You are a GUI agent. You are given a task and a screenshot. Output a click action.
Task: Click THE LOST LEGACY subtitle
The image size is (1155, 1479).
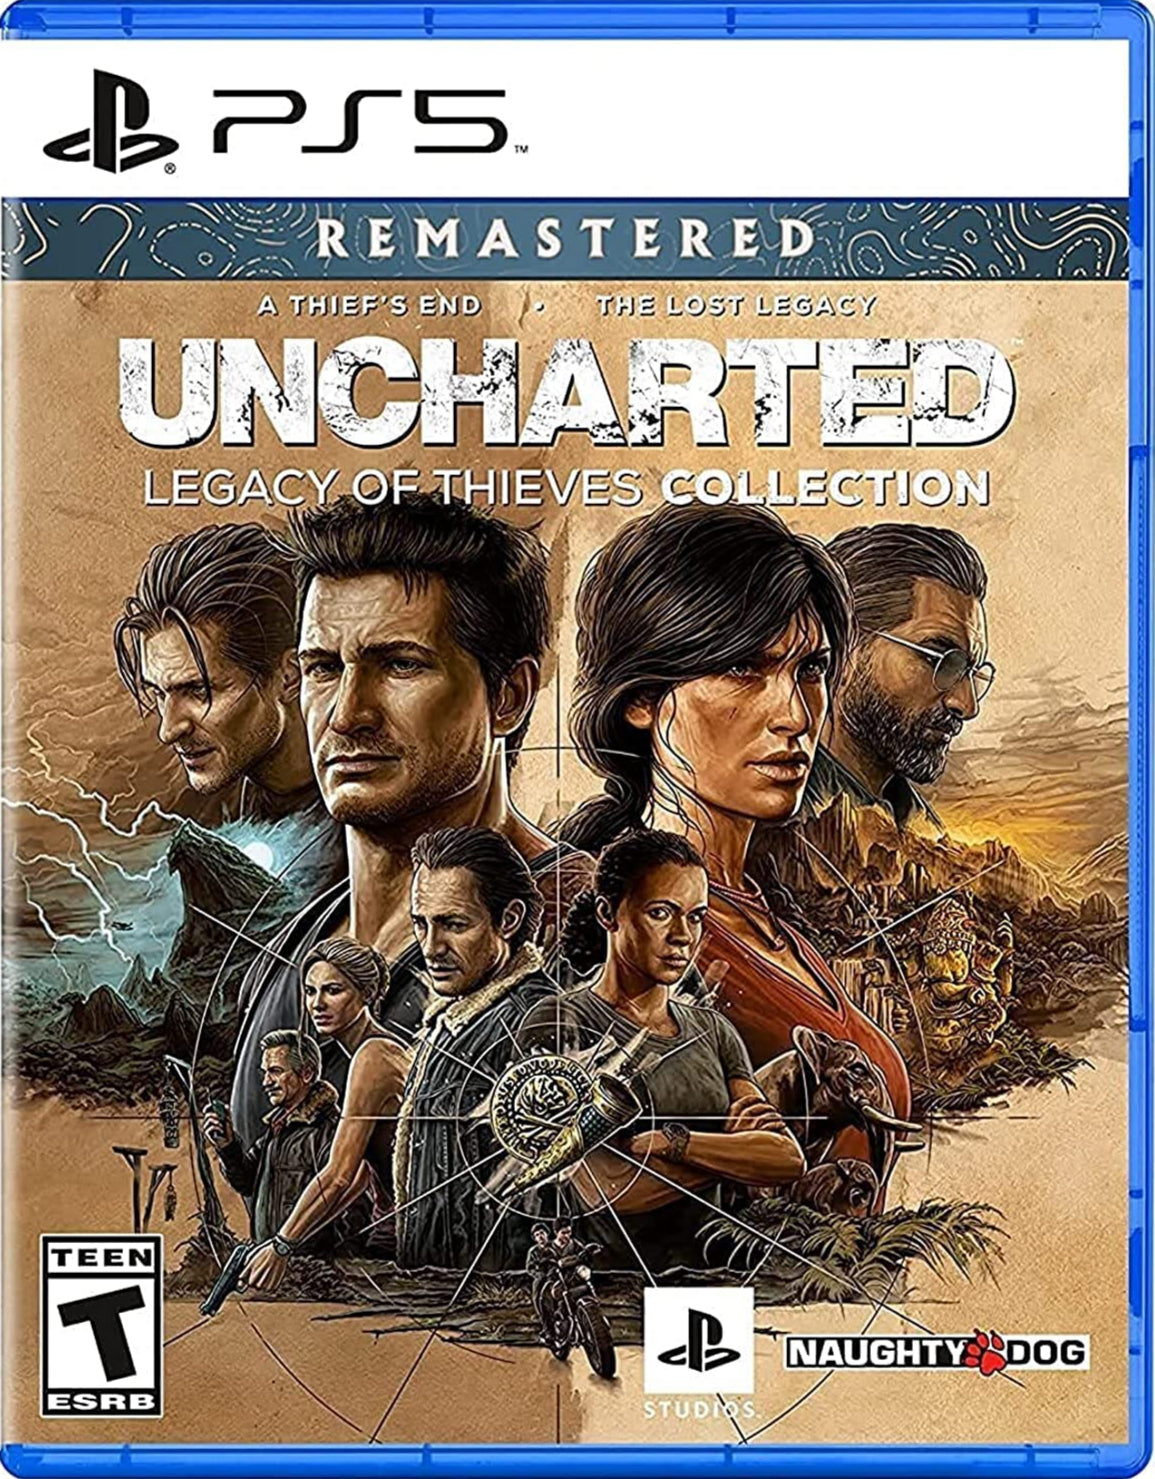[x=736, y=305]
